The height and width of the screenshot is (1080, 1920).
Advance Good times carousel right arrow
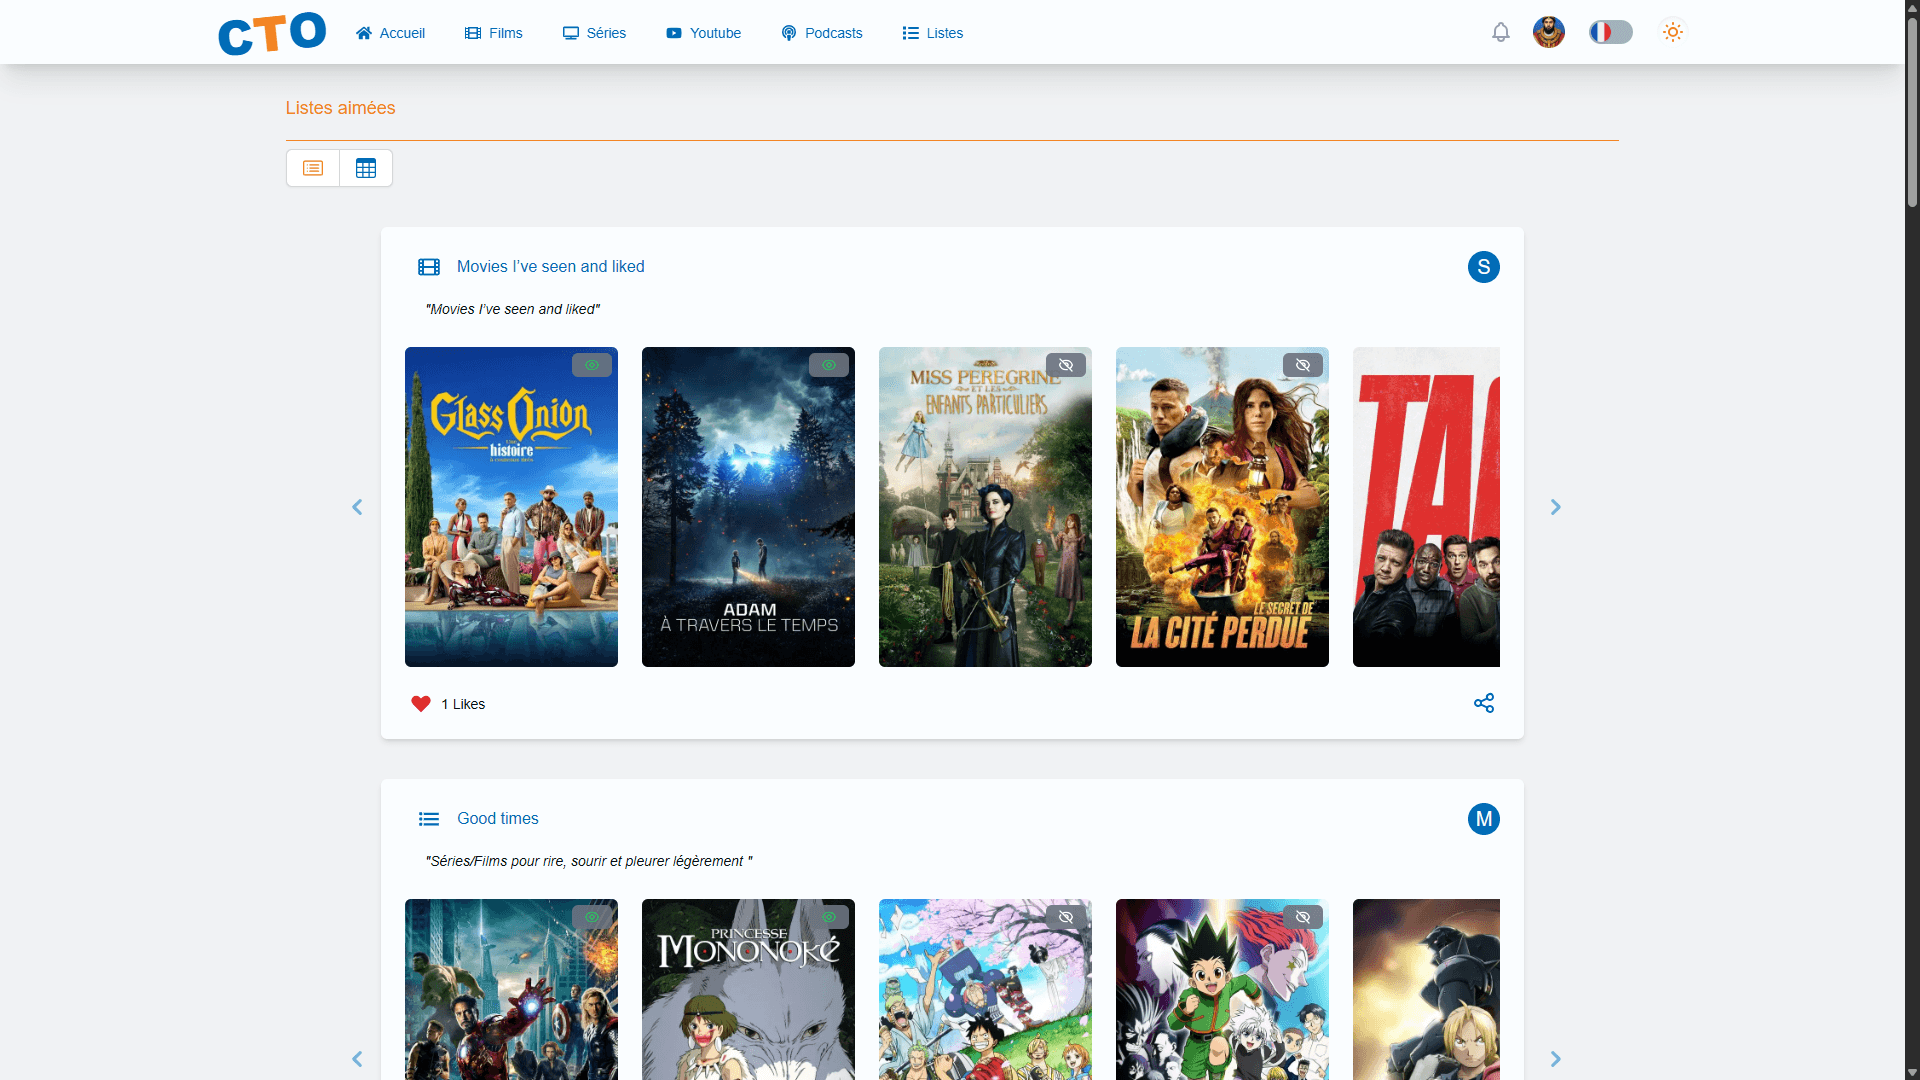pyautogui.click(x=1555, y=1058)
